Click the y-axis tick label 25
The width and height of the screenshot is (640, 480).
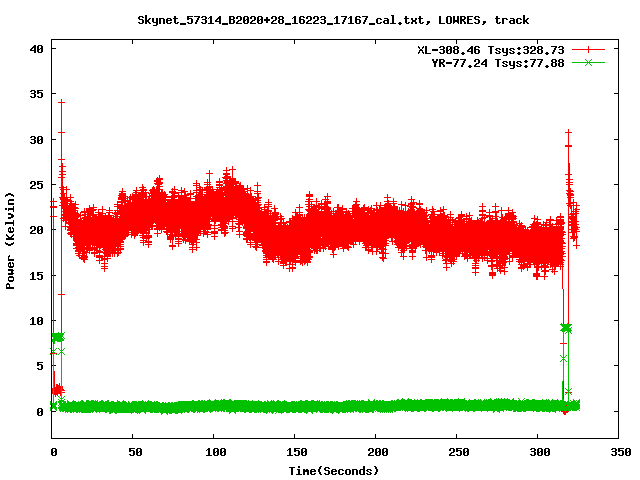(36, 185)
